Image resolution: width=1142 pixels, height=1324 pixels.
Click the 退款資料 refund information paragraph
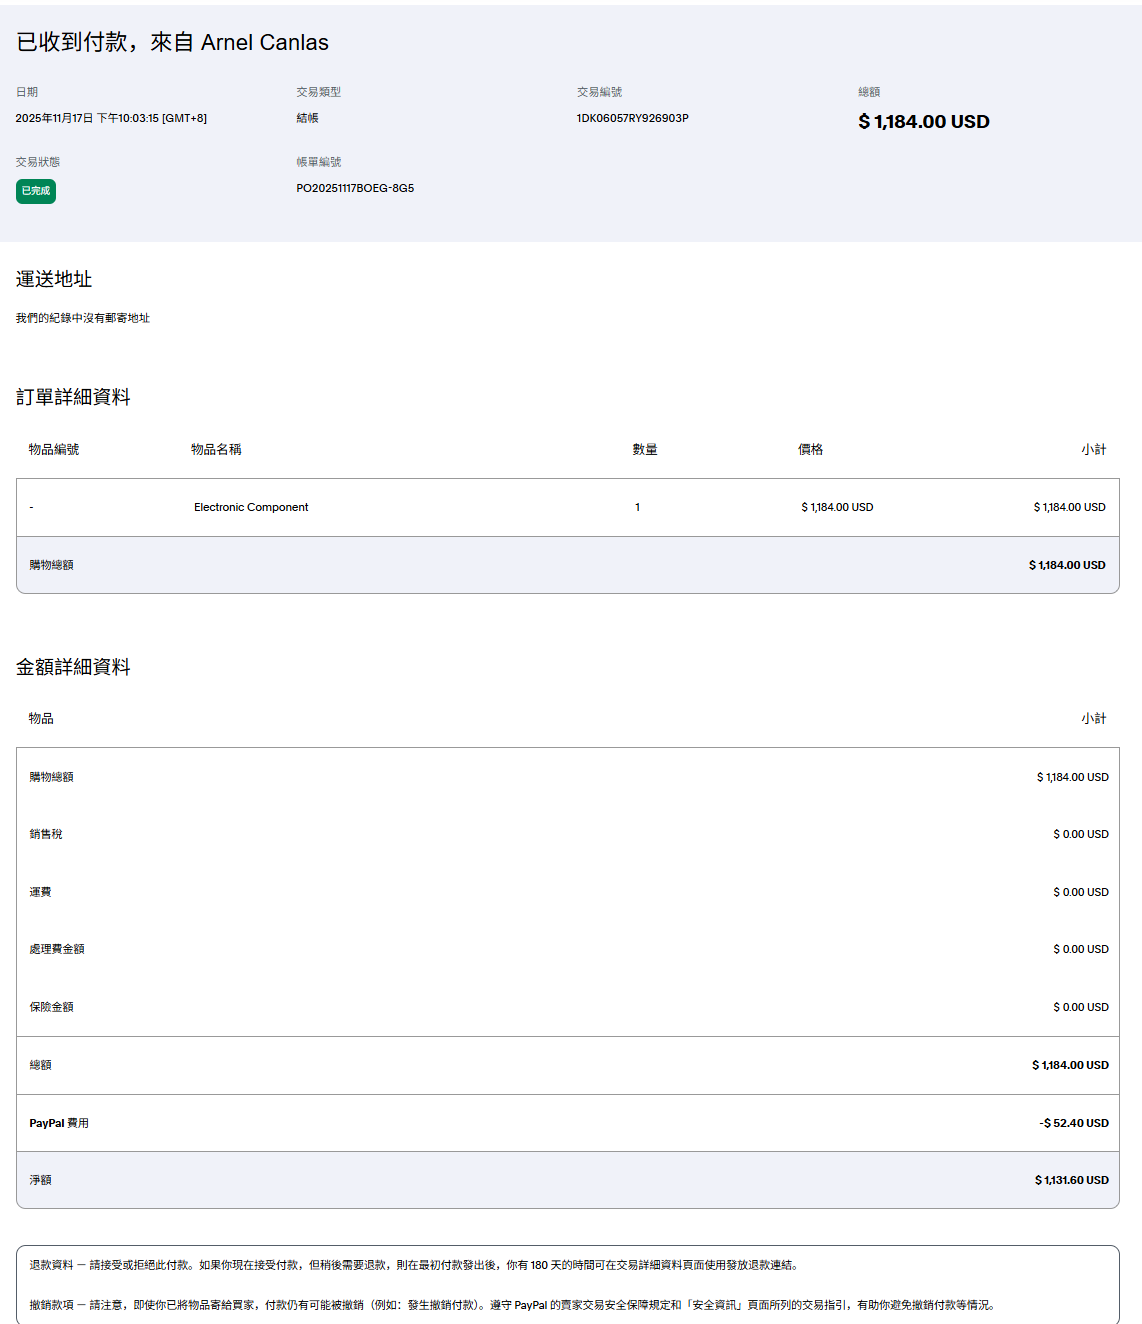(x=413, y=1265)
